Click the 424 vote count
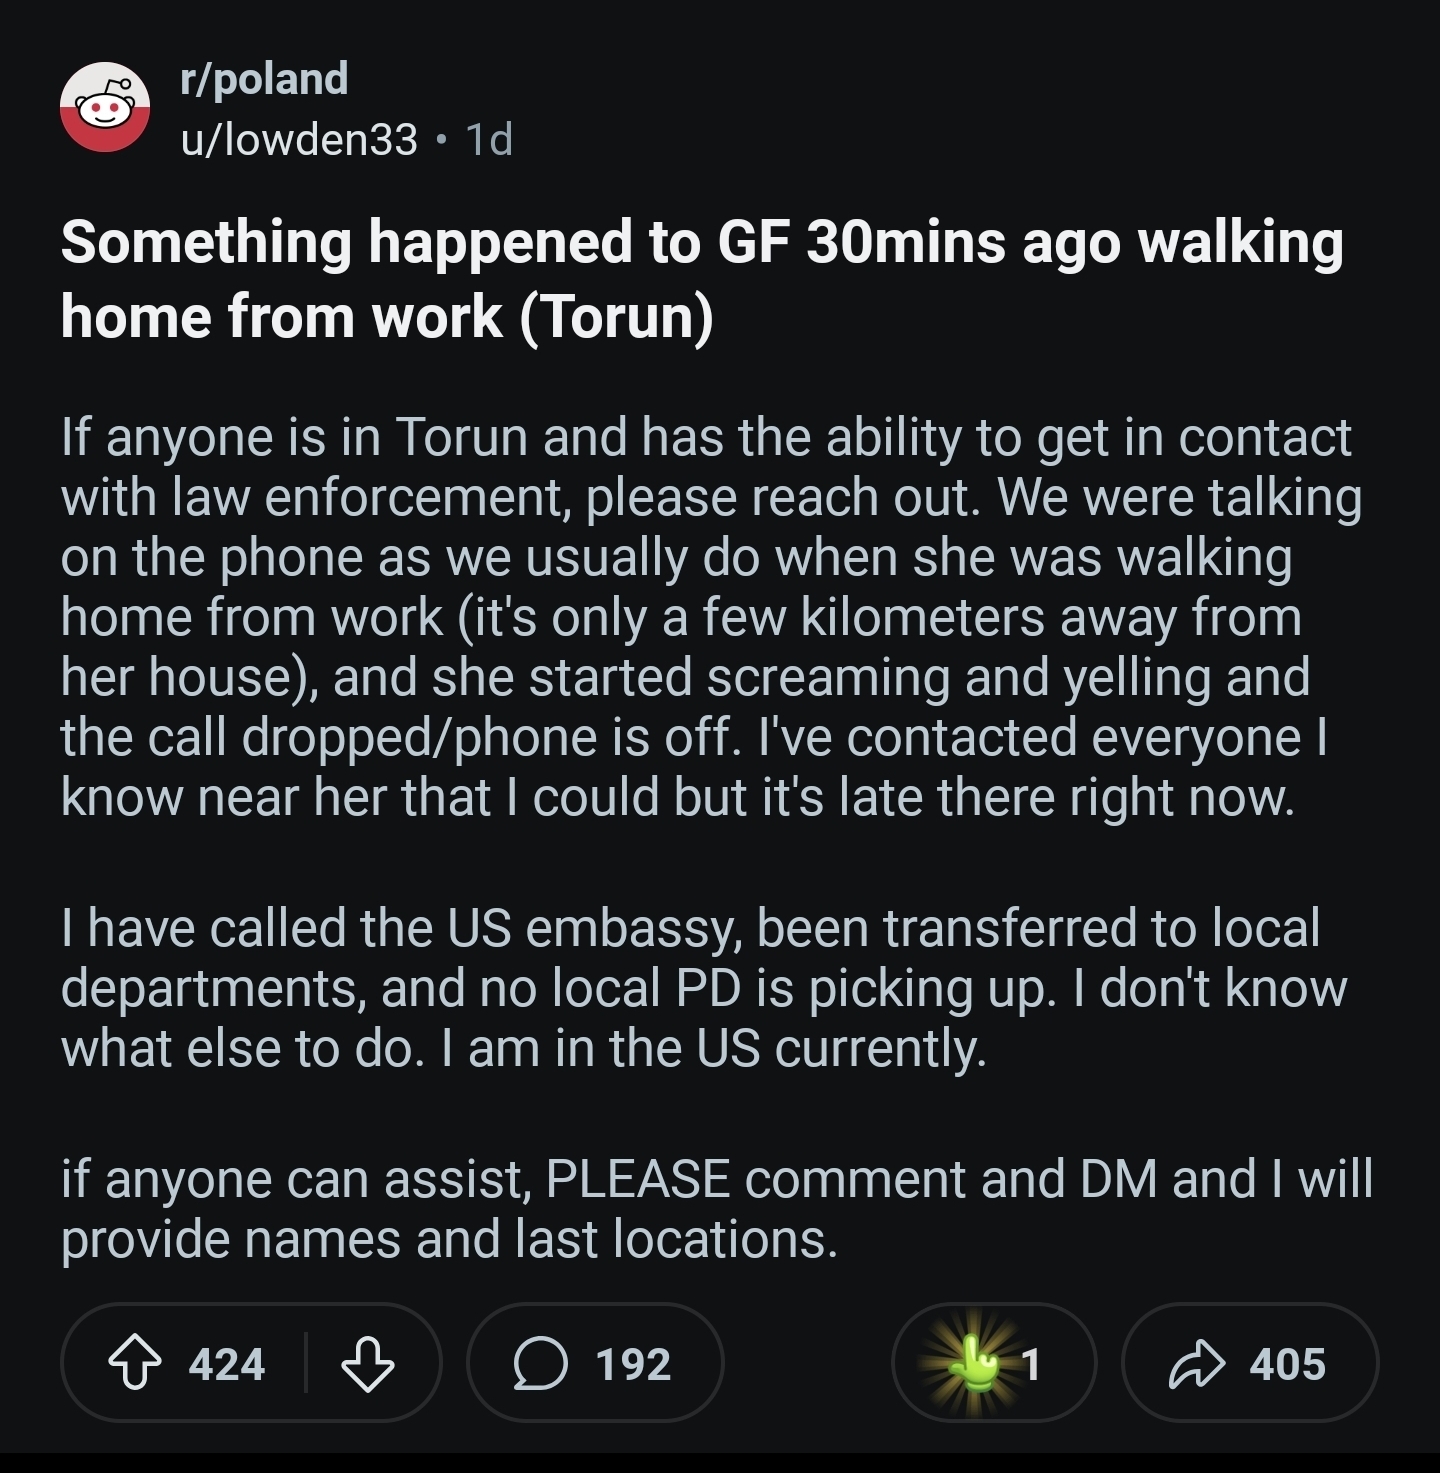1440x1473 pixels. 227,1364
